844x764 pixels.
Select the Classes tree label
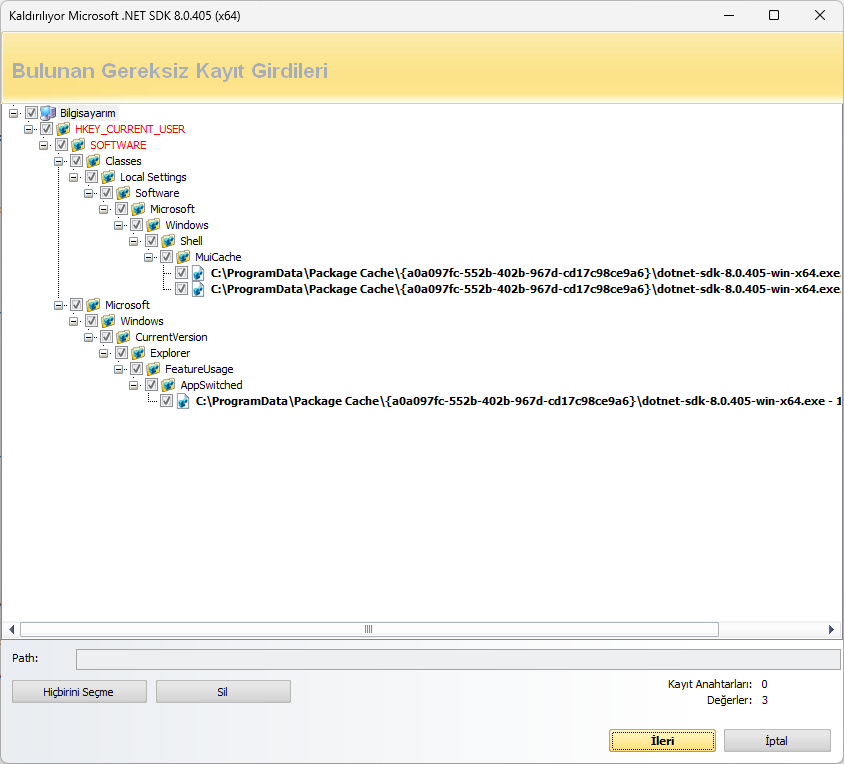pyautogui.click(x=123, y=161)
